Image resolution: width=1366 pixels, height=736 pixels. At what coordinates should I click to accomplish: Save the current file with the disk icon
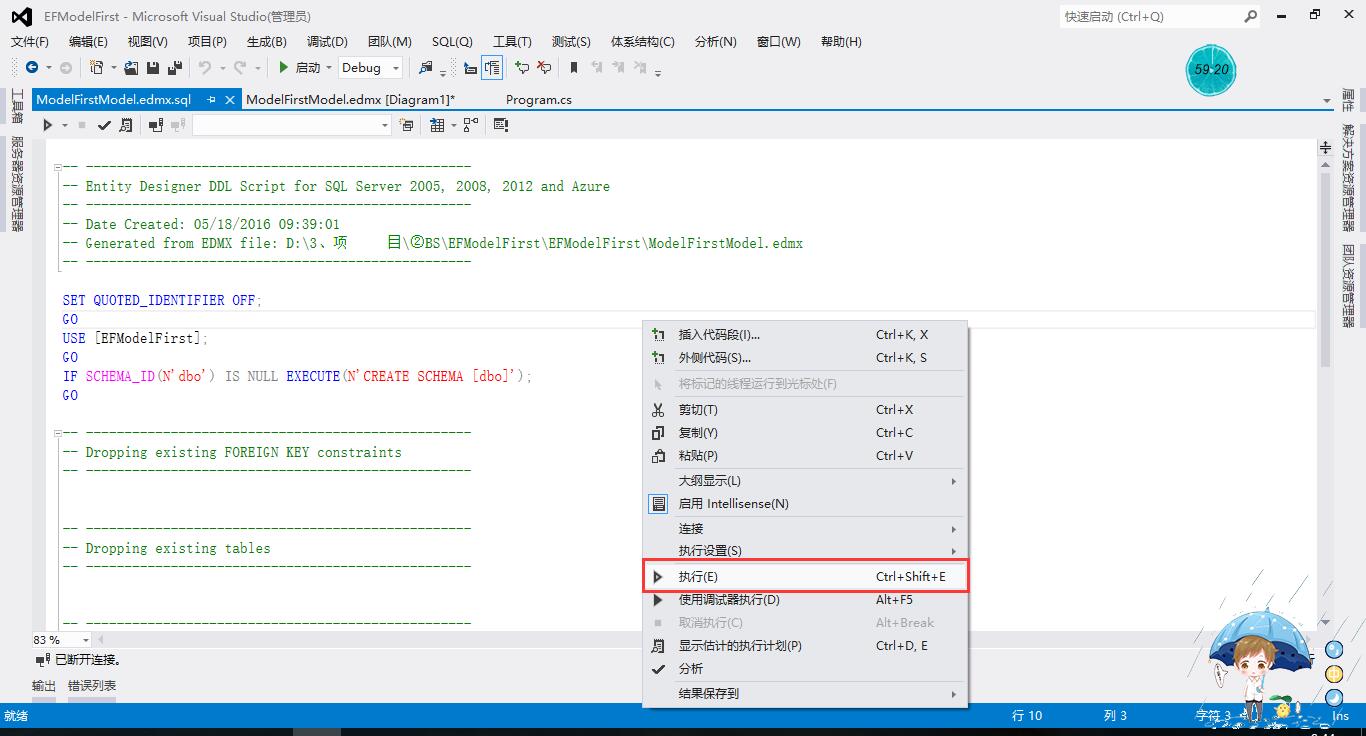[153, 67]
